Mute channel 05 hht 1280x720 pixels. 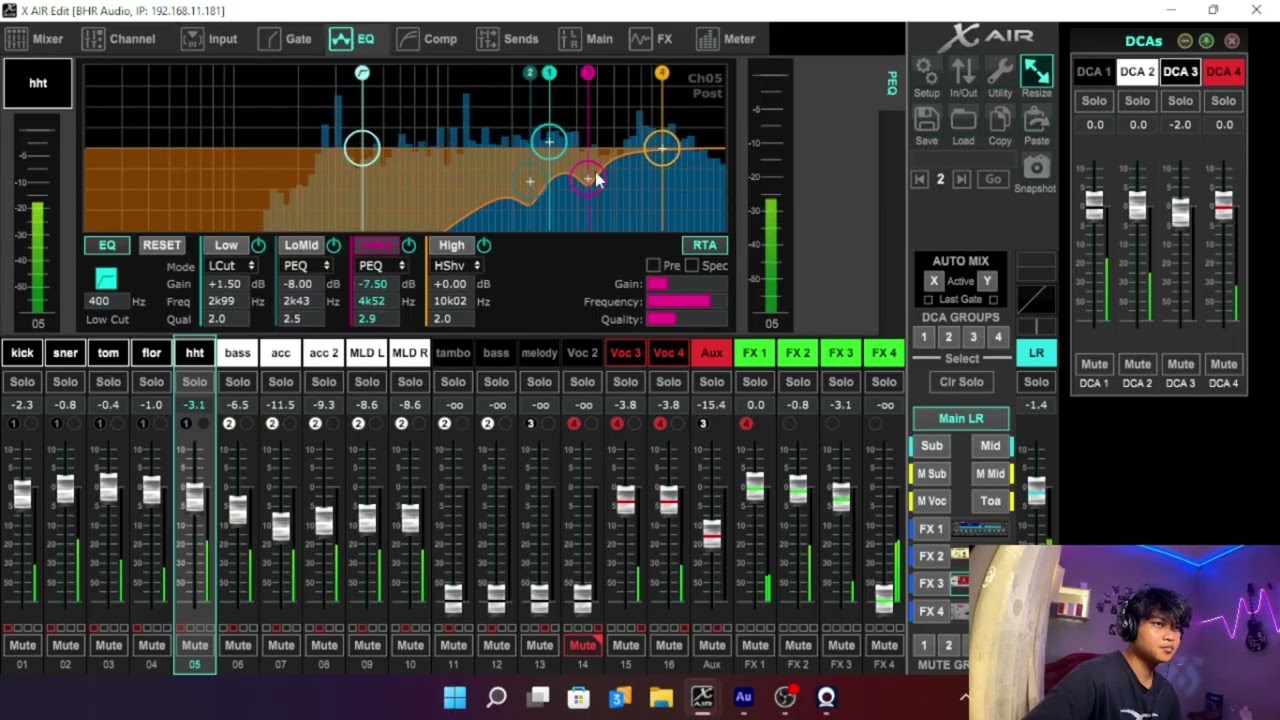coord(194,645)
